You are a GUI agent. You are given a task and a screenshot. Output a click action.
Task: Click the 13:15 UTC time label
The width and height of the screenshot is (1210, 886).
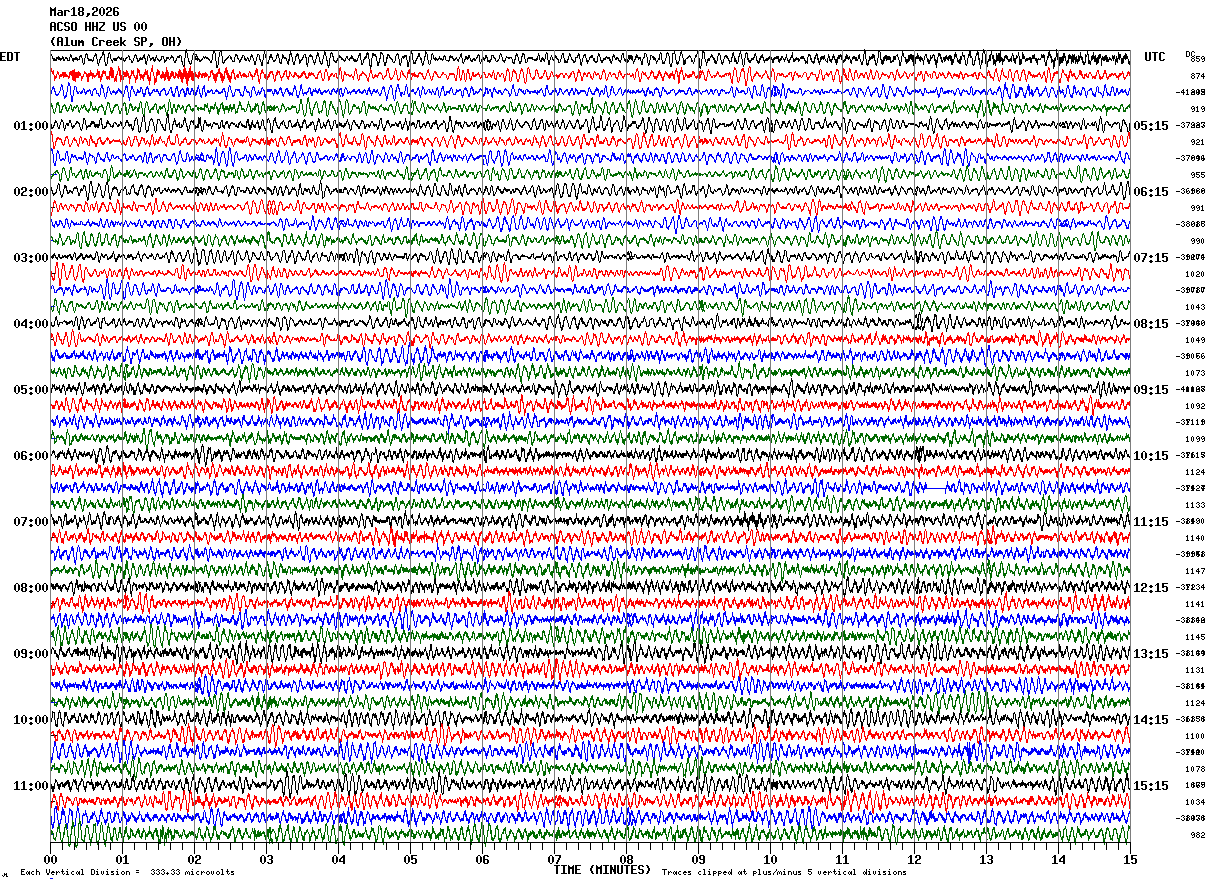click(x=1151, y=654)
